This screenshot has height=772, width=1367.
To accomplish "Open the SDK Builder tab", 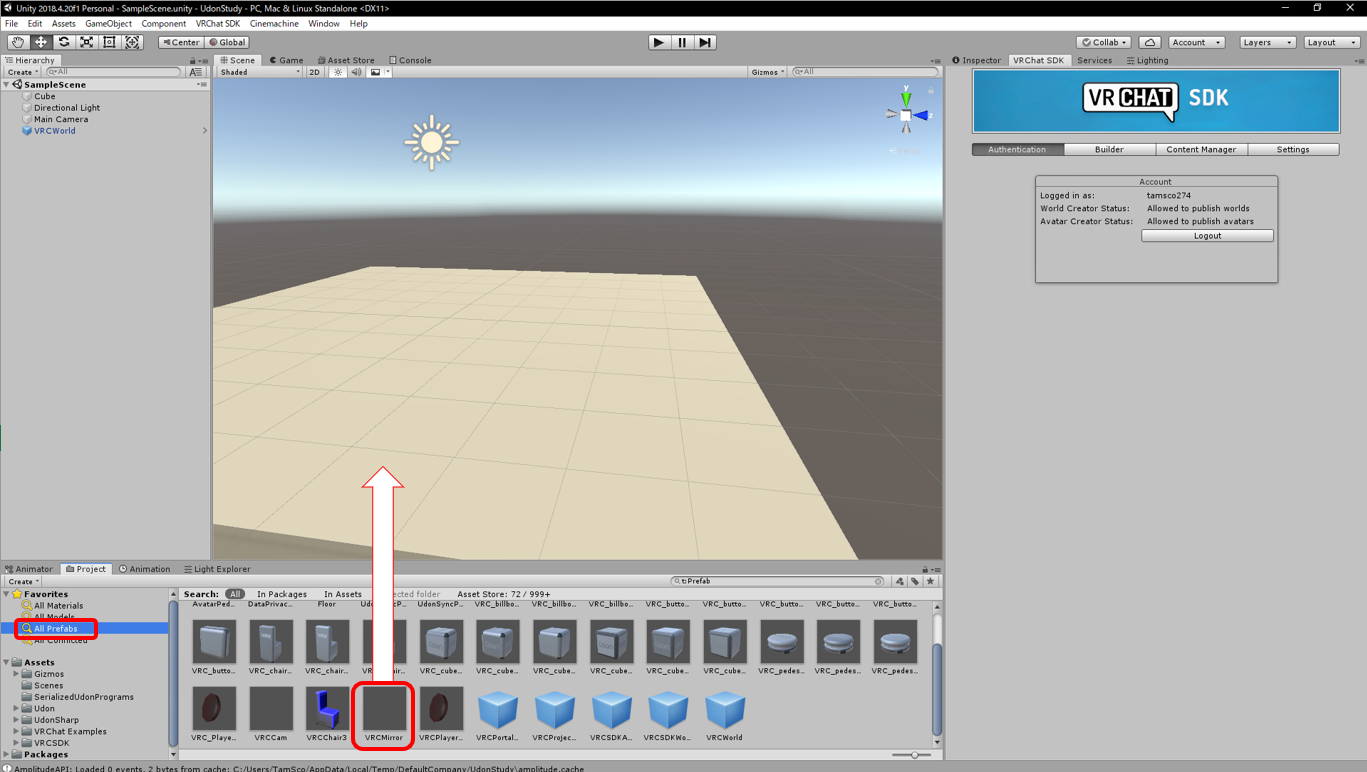I will pyautogui.click(x=1109, y=149).
